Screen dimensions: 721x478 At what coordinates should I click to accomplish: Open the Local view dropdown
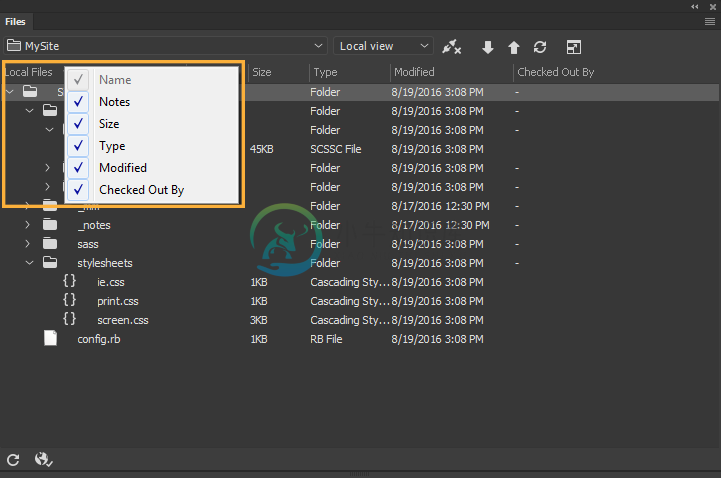(x=383, y=46)
